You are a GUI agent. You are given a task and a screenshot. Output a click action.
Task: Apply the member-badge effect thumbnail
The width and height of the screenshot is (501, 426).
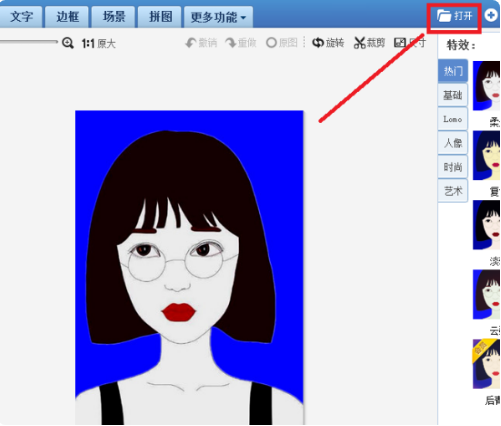(486, 364)
